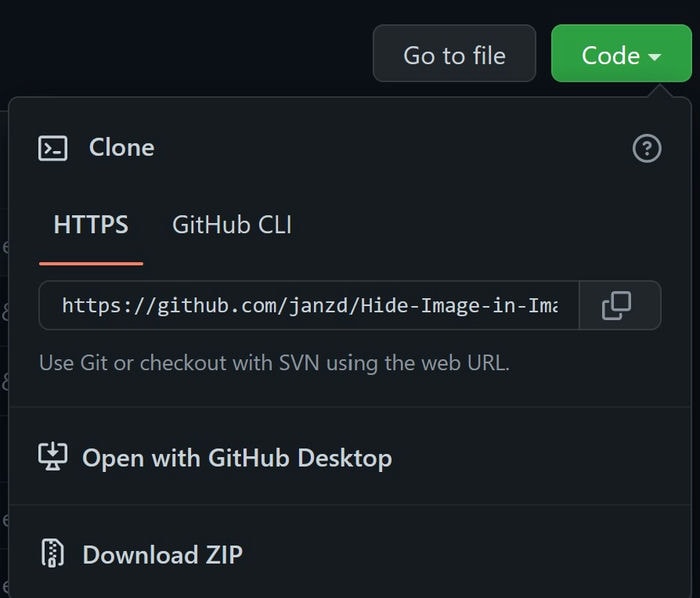The image size is (700, 598).
Task: Select the HTTPS tab
Action: tap(91, 224)
